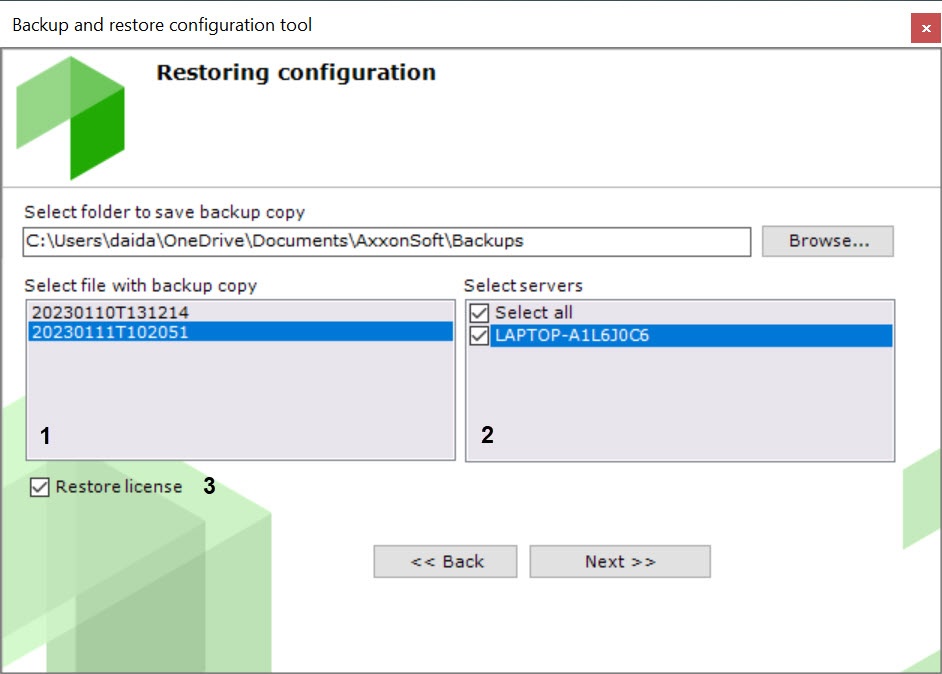Click the Select folder to save backup copy label
This screenshot has width=942, height=674.
pyautogui.click(x=165, y=212)
